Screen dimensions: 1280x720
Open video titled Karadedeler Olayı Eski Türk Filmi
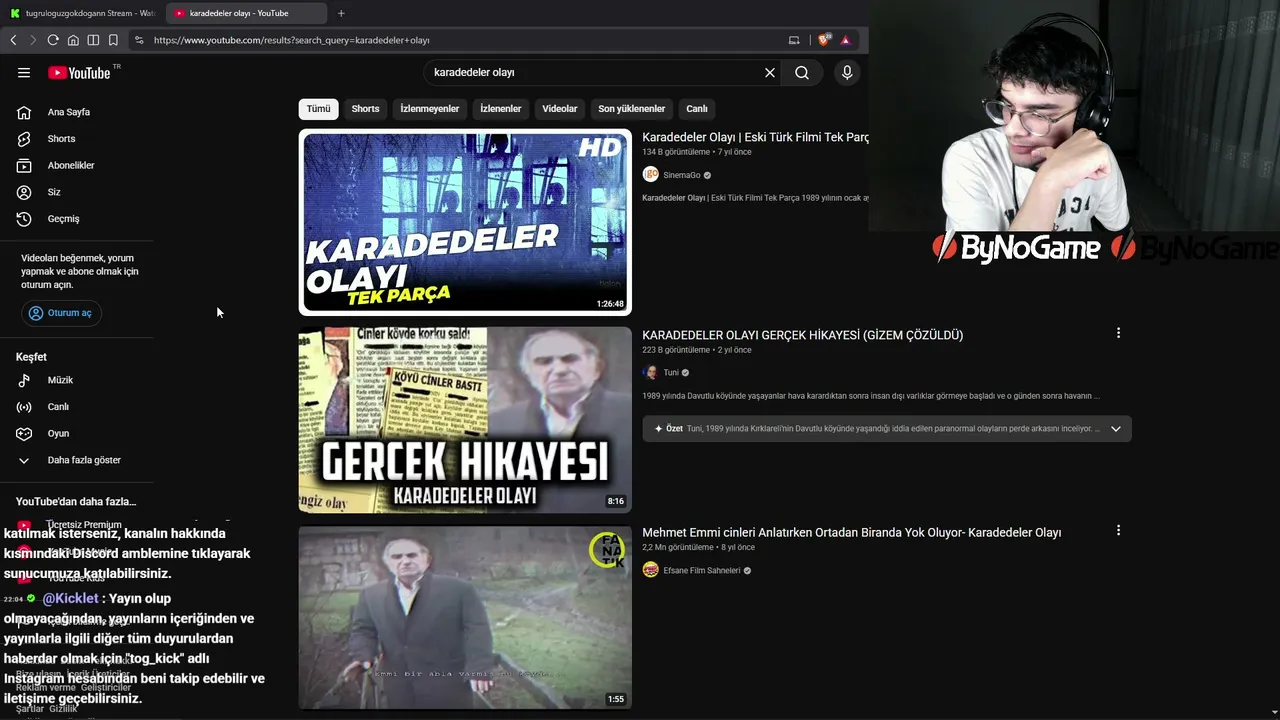[x=755, y=137]
